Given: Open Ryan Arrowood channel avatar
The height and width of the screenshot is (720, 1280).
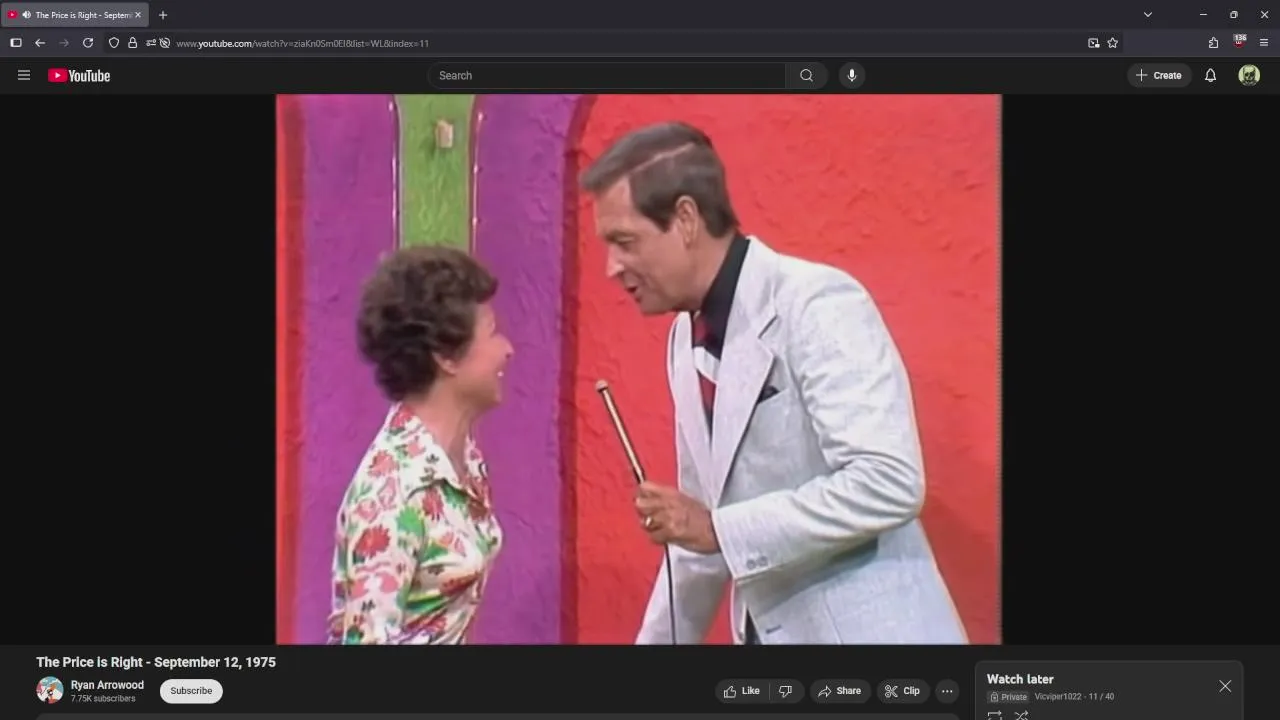Looking at the screenshot, I should 50,690.
